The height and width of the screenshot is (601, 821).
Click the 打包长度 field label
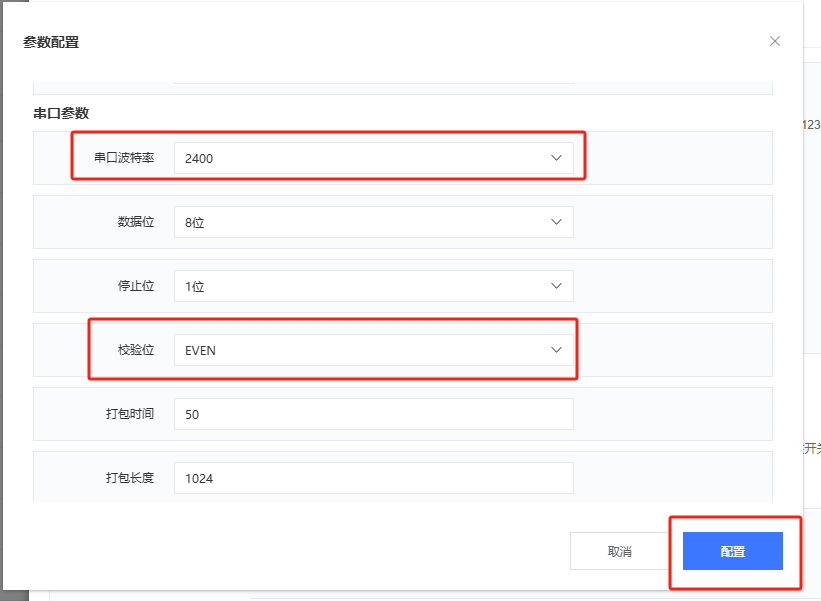pos(130,478)
